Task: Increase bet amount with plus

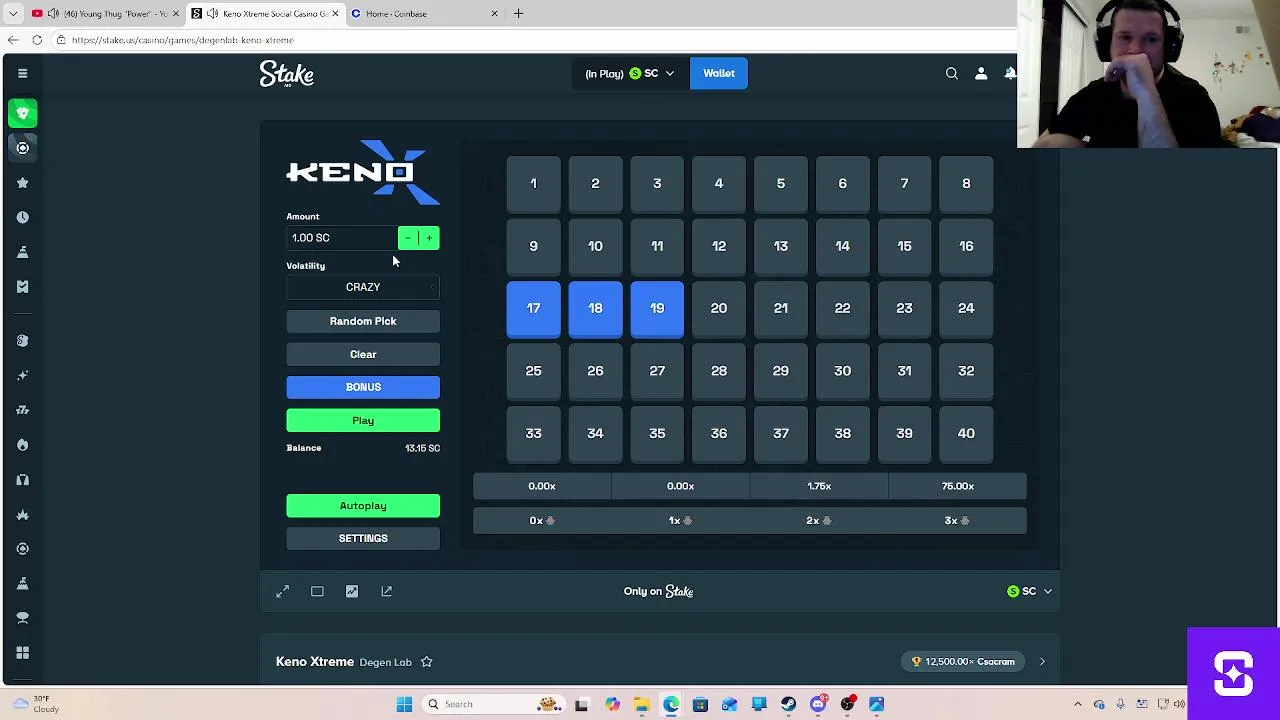Action: click(x=429, y=238)
